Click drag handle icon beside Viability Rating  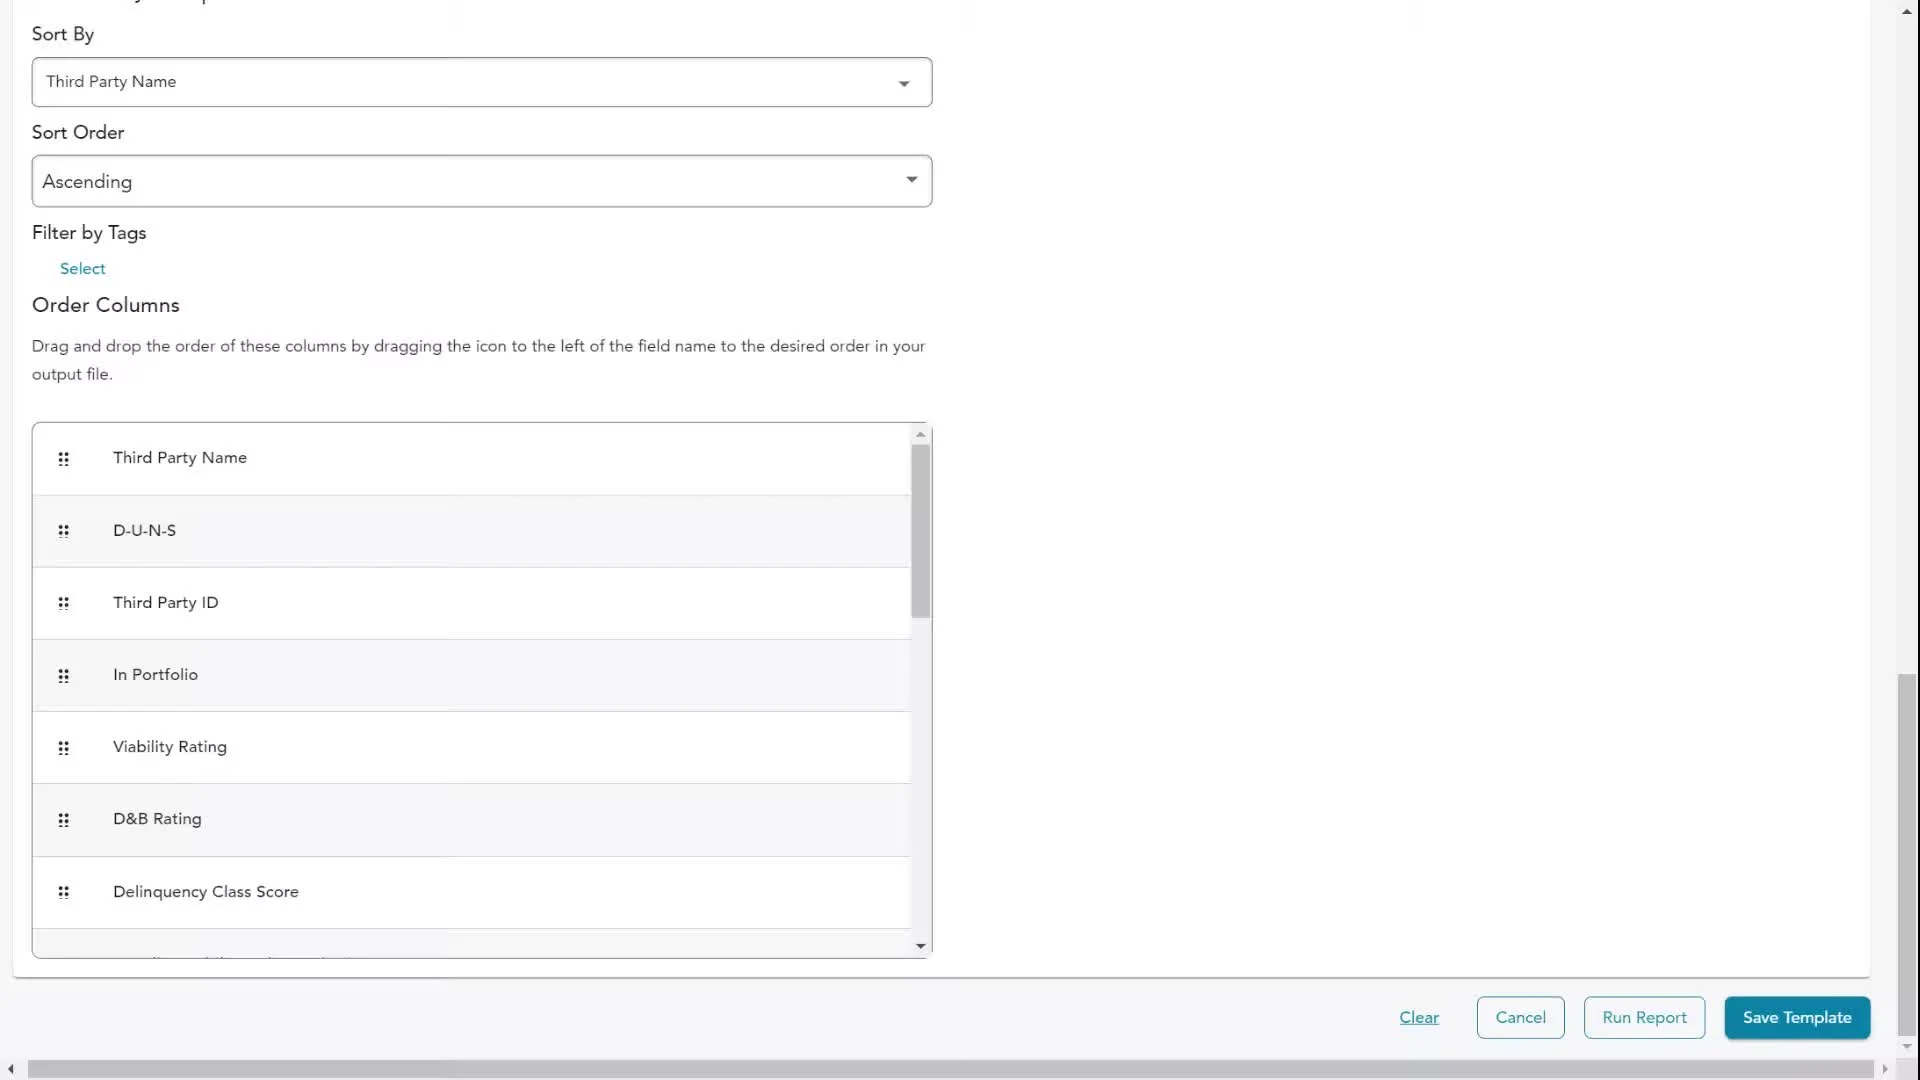click(x=63, y=748)
